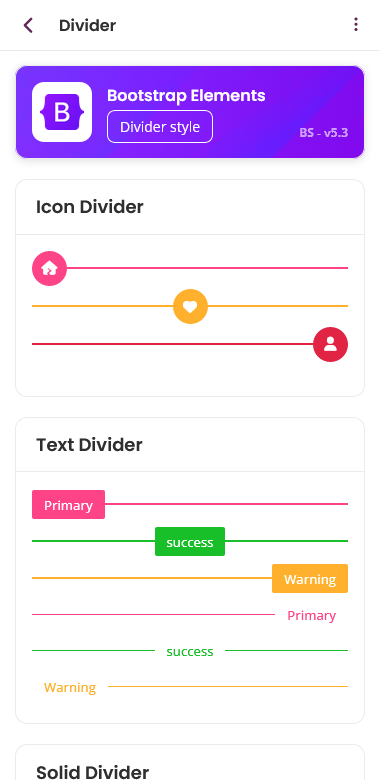Click the Divider style button
380x780 pixels.
160,127
